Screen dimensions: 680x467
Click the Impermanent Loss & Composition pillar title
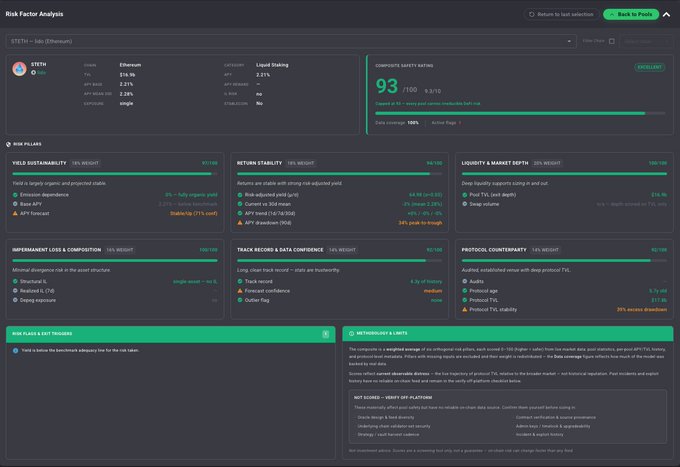[56, 250]
